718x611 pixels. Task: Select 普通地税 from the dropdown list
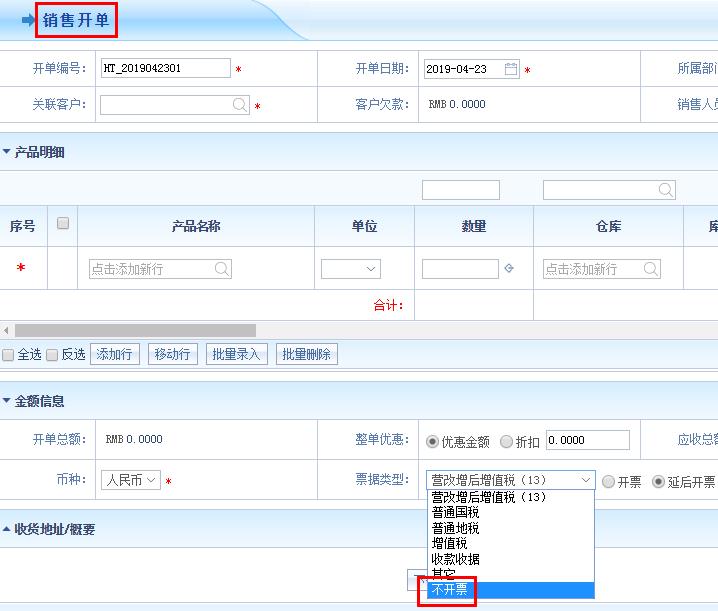511,528
